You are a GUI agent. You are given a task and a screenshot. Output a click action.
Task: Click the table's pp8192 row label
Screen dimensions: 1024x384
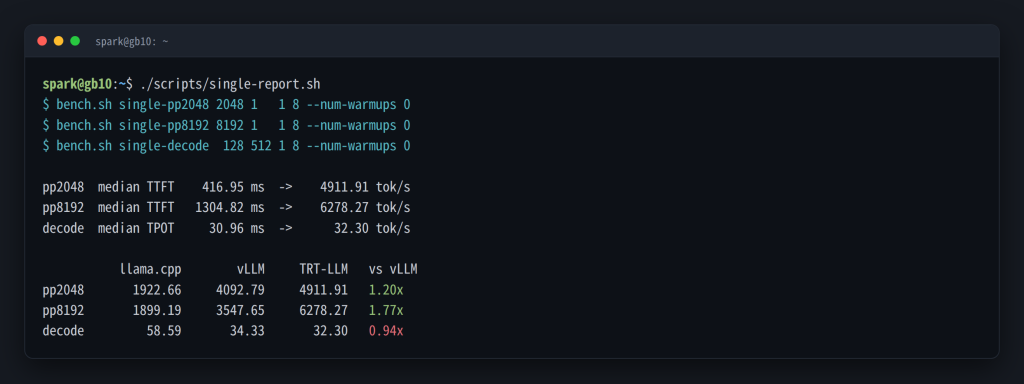click(63, 310)
